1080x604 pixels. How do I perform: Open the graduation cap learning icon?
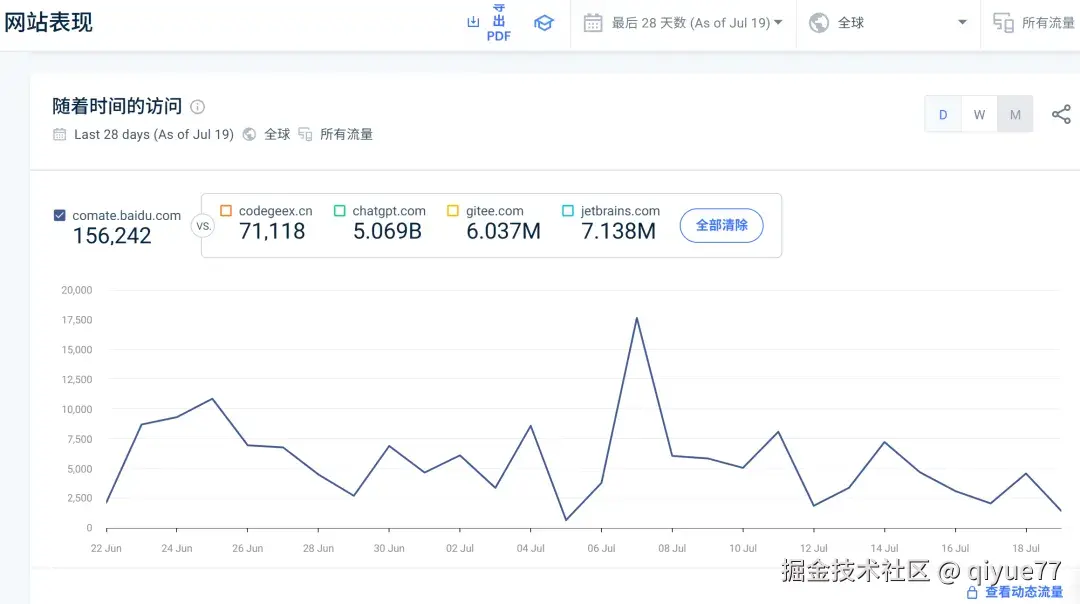point(543,23)
